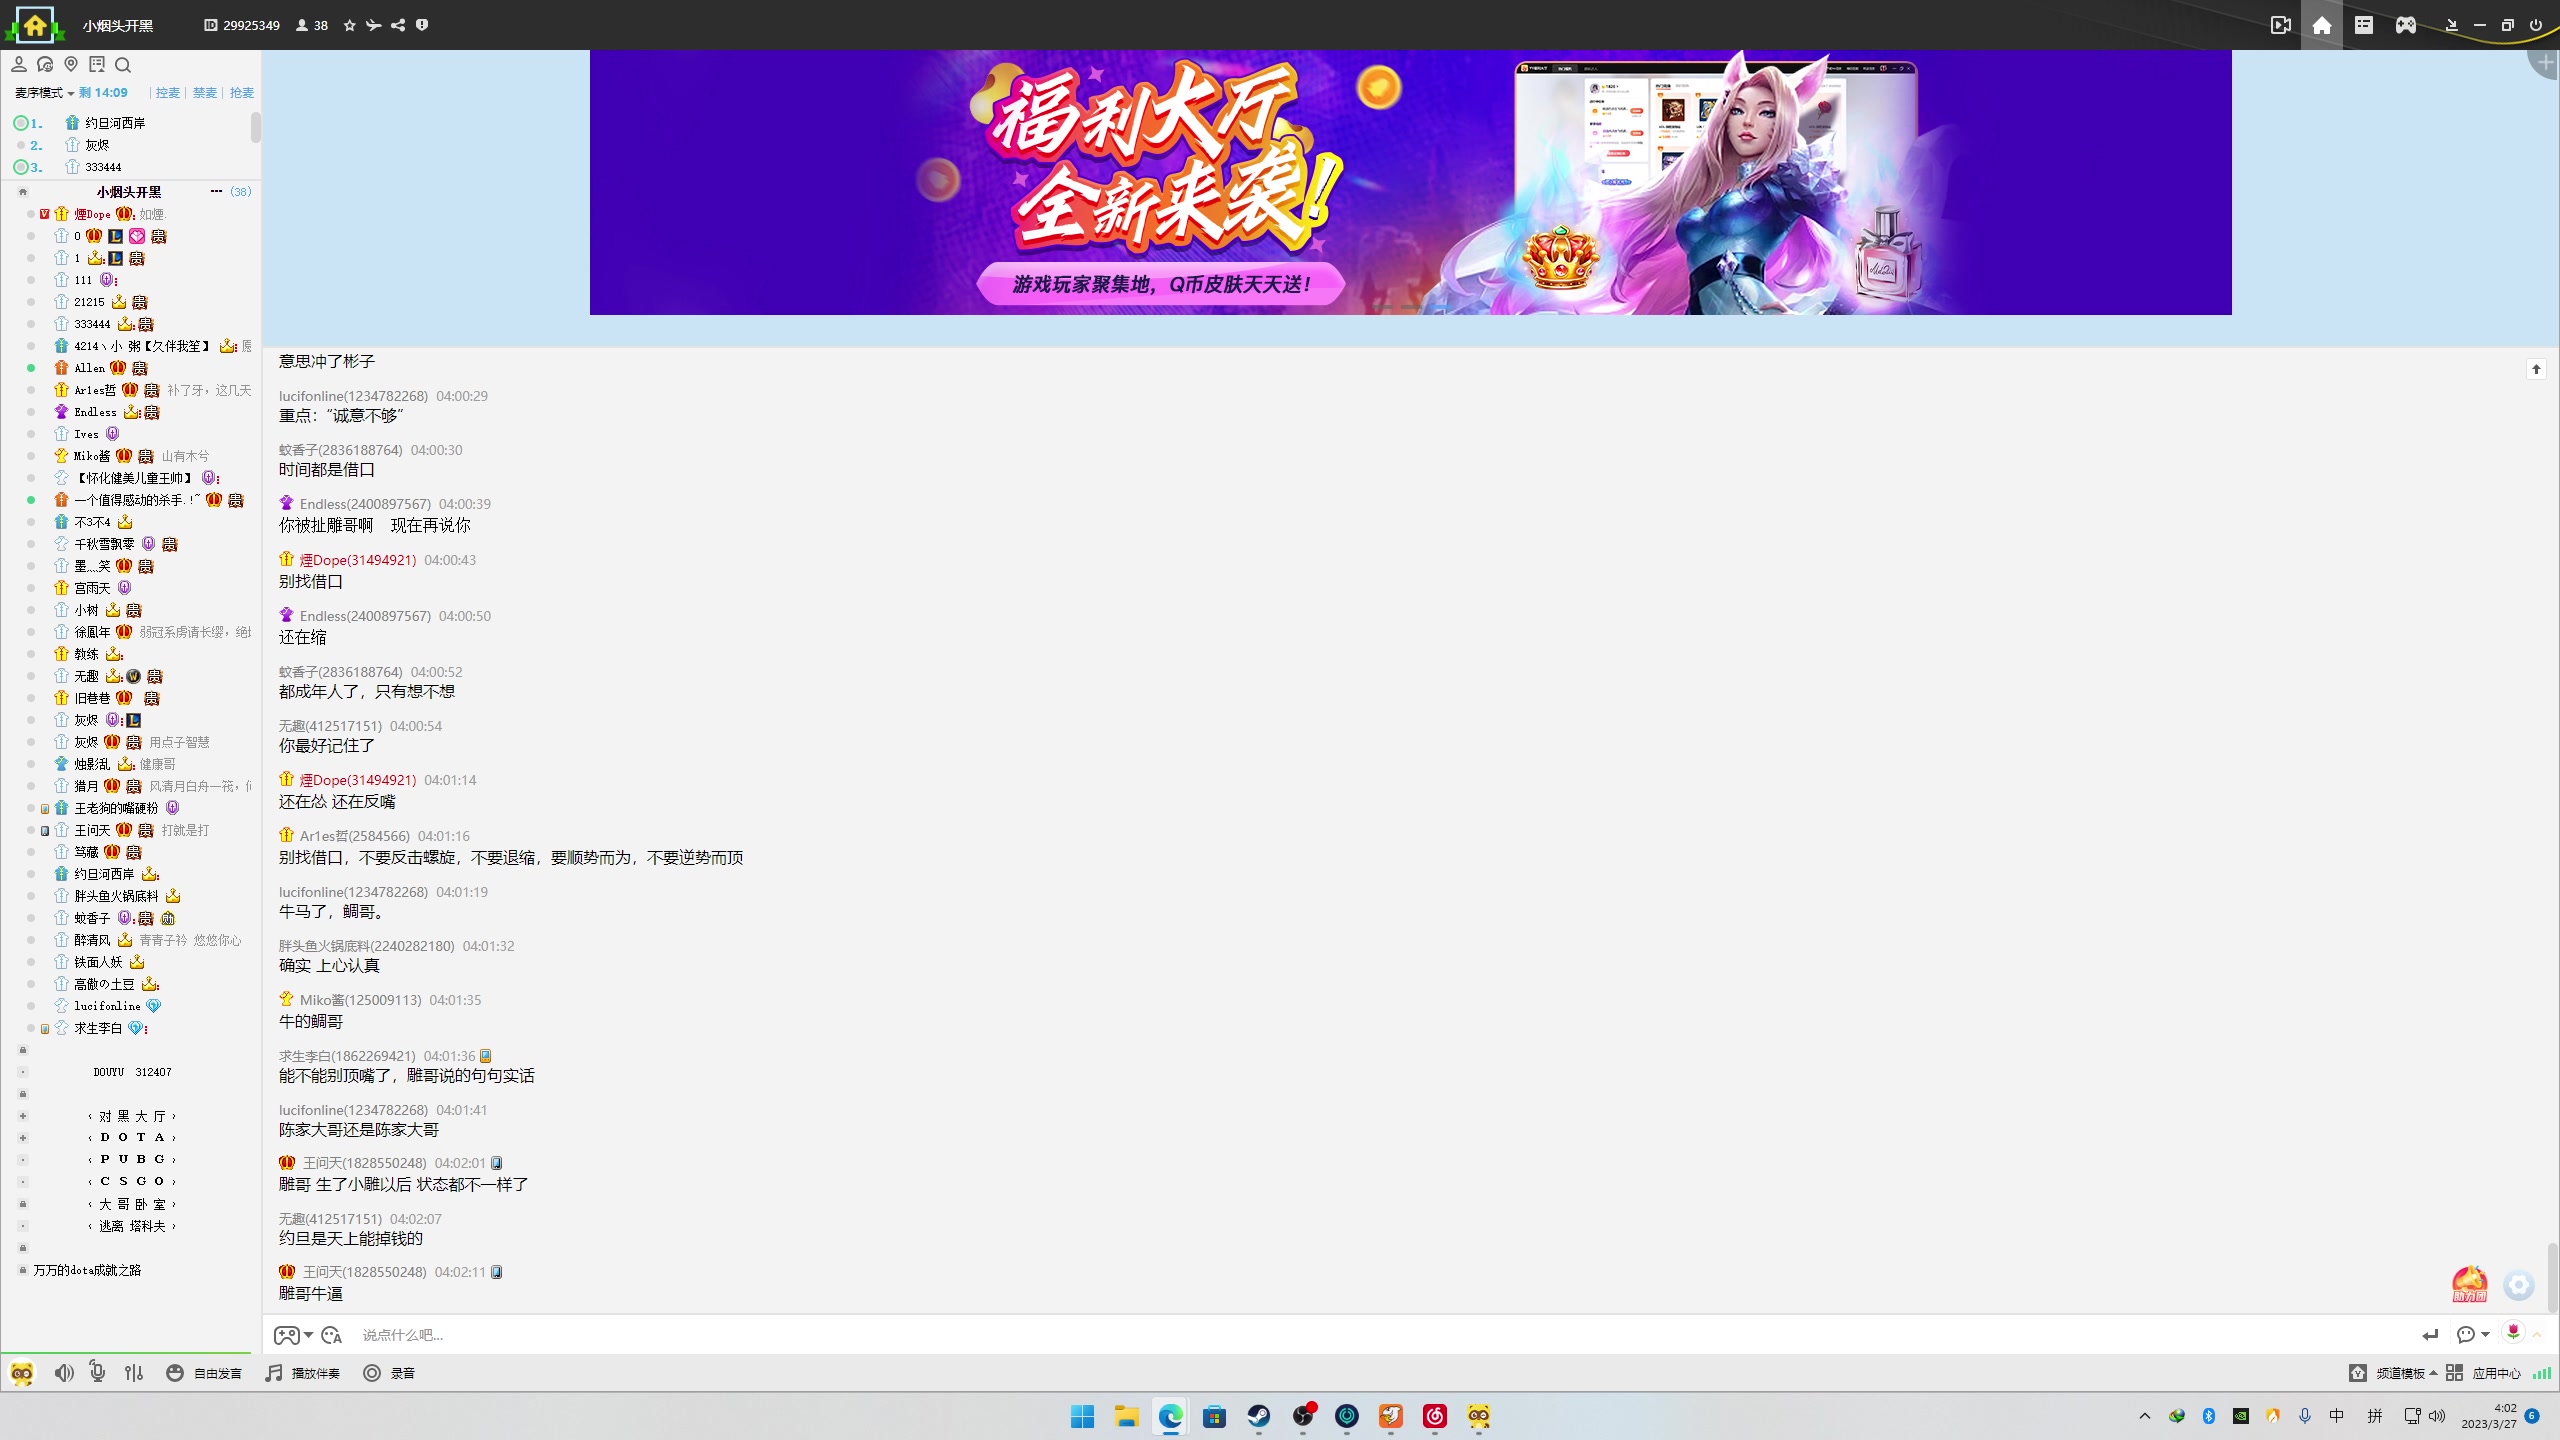The image size is (2560, 1440).
Task: Switch to the home tab icon
Action: 2322,25
